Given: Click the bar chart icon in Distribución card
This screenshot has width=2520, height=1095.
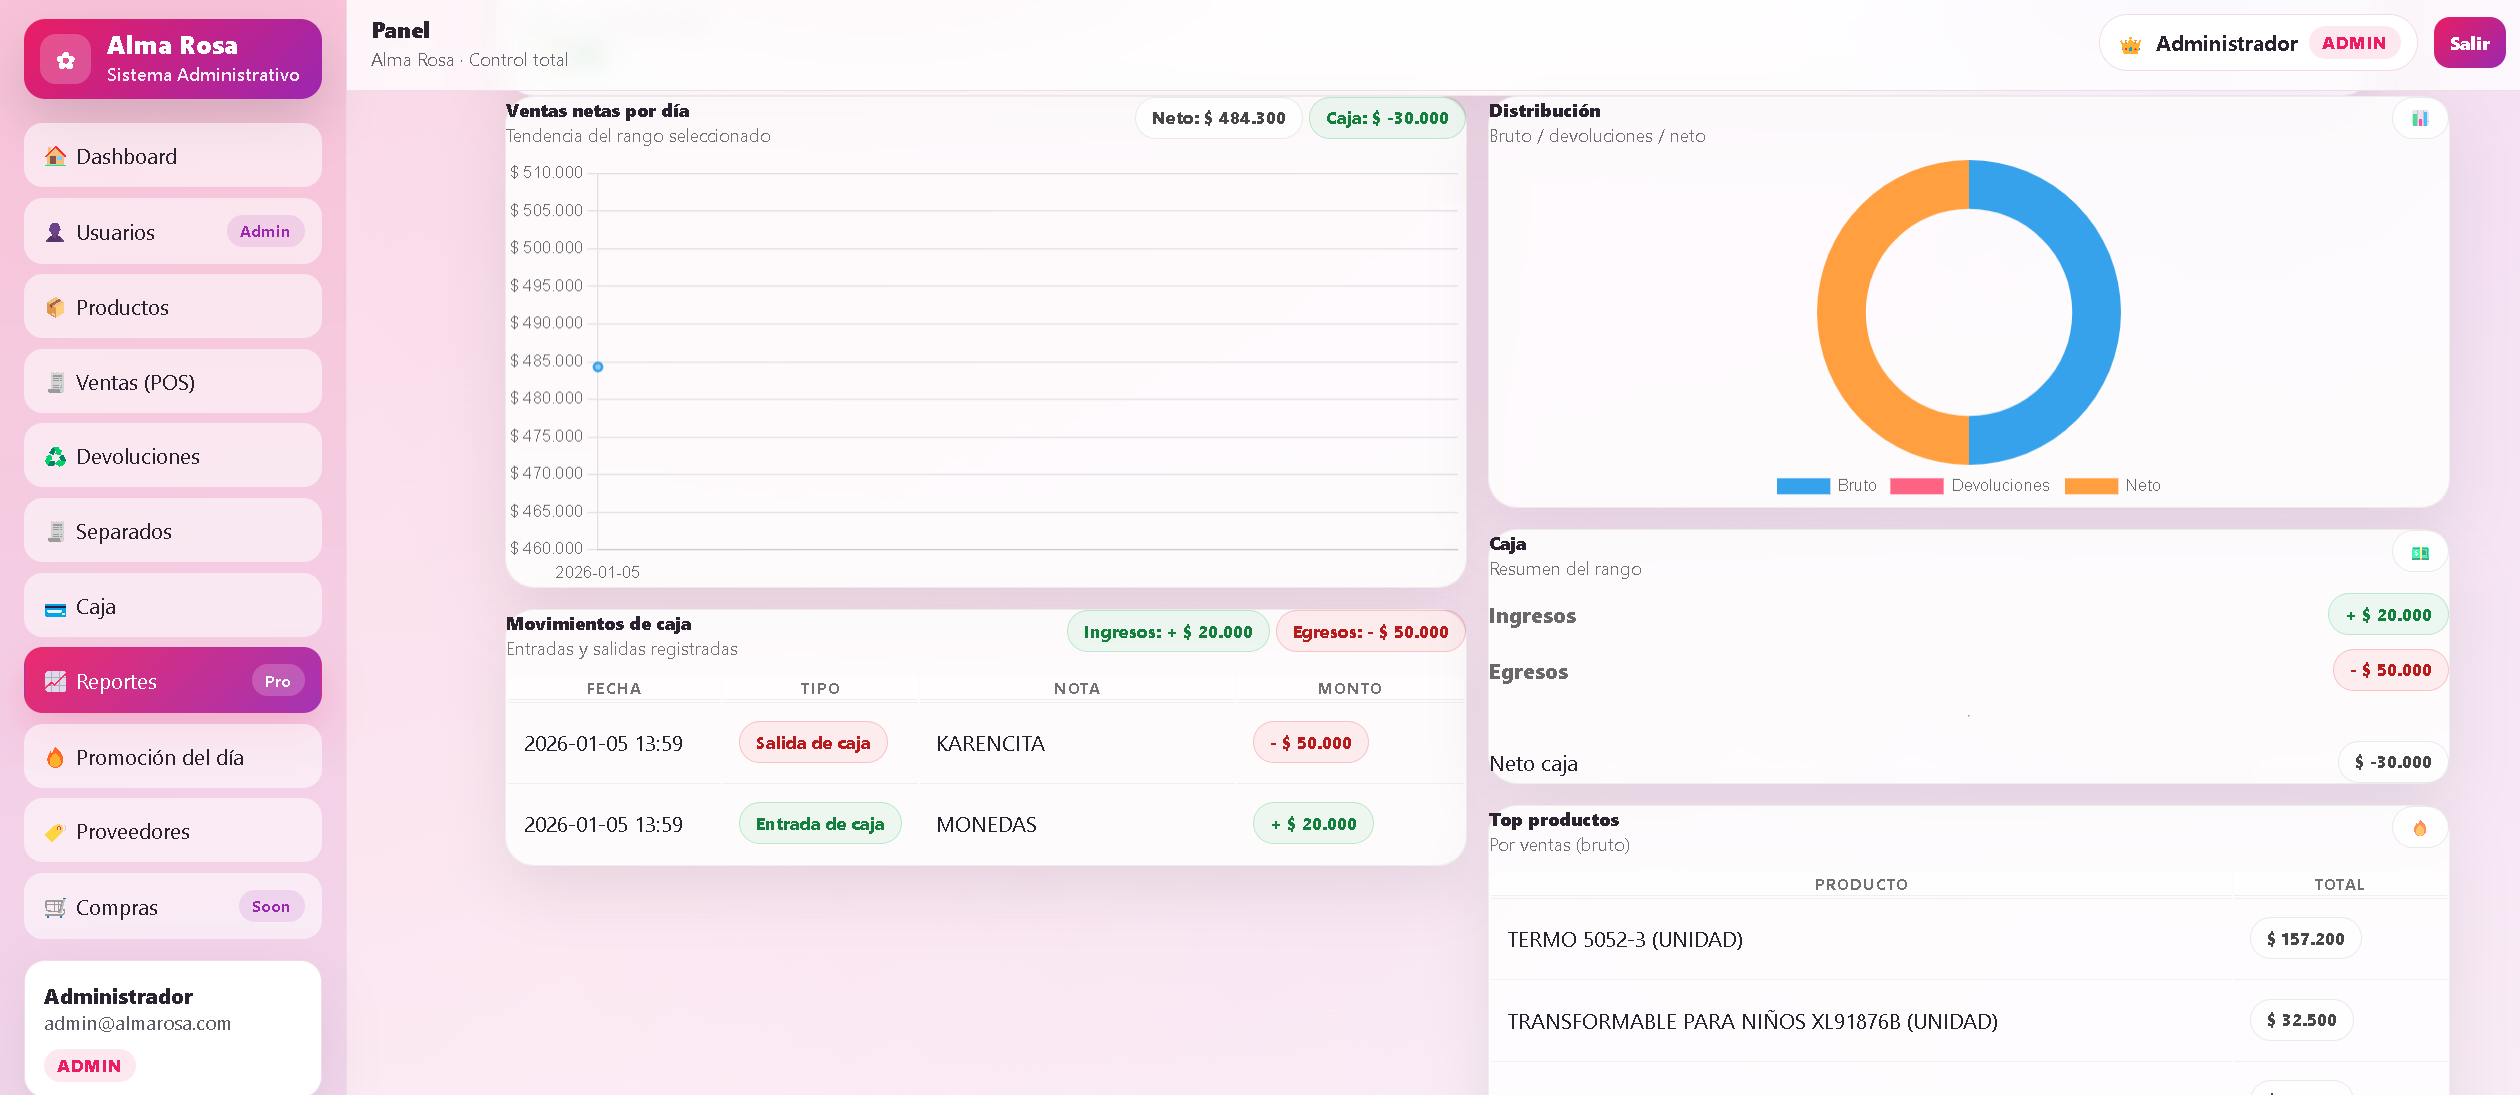Looking at the screenshot, I should (2419, 119).
